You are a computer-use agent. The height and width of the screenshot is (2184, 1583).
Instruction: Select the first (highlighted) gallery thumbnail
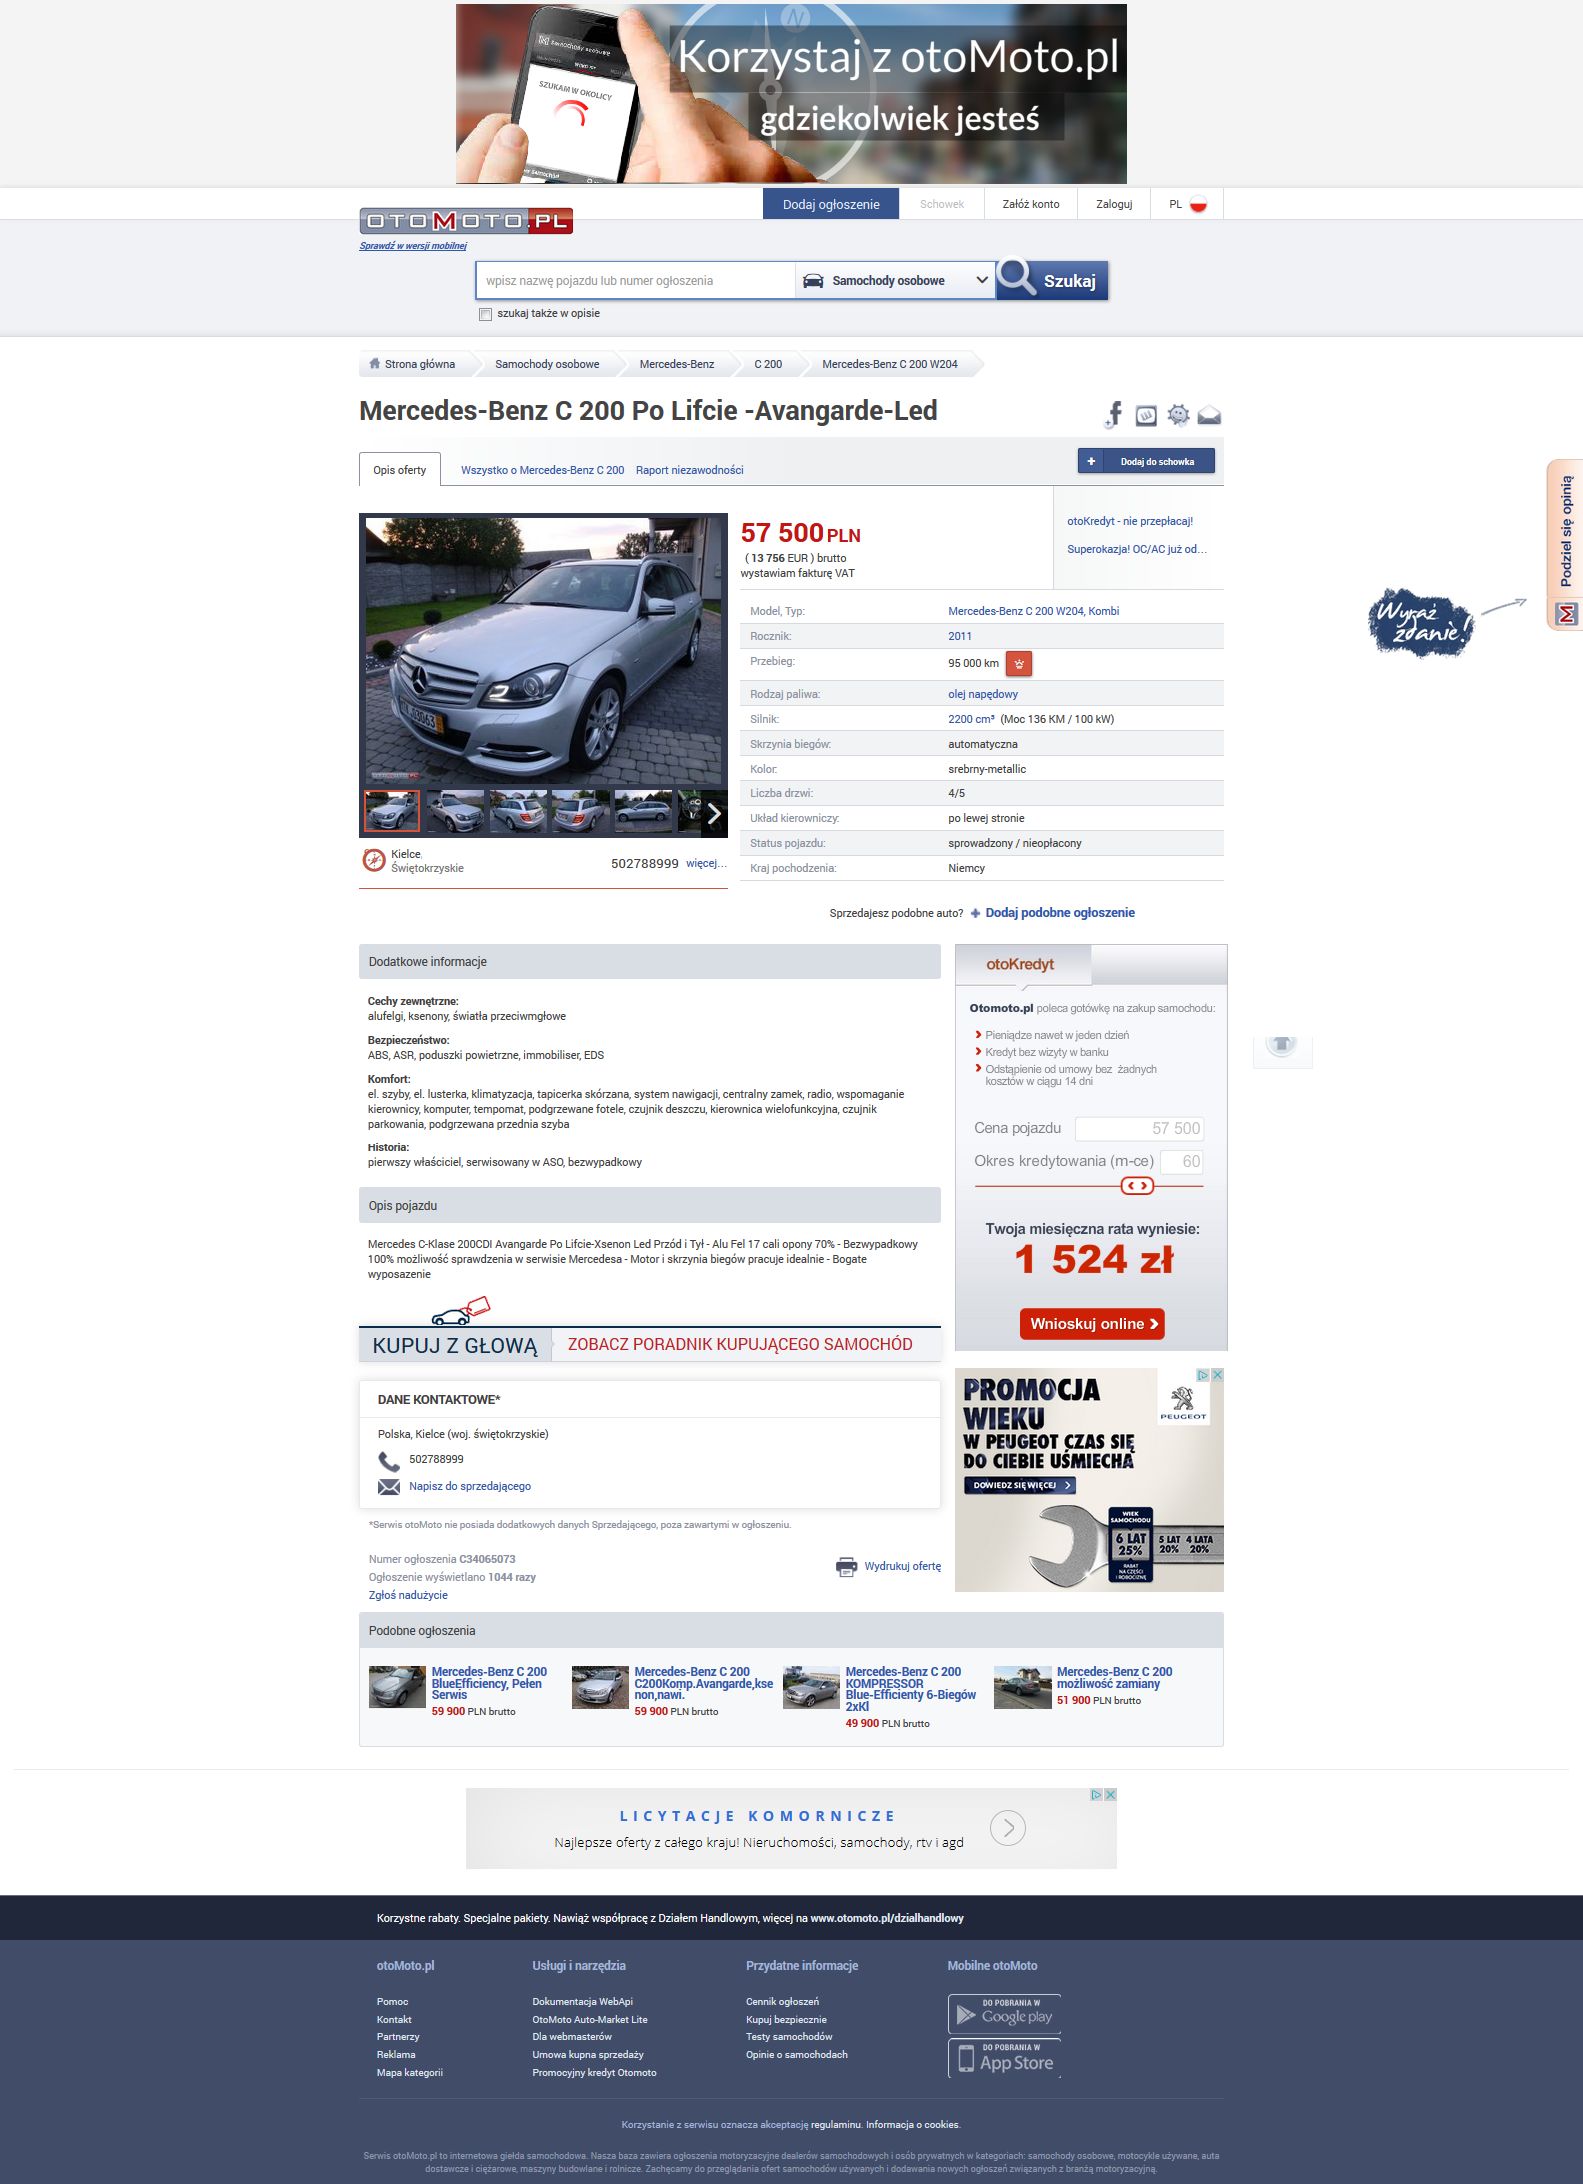392,812
